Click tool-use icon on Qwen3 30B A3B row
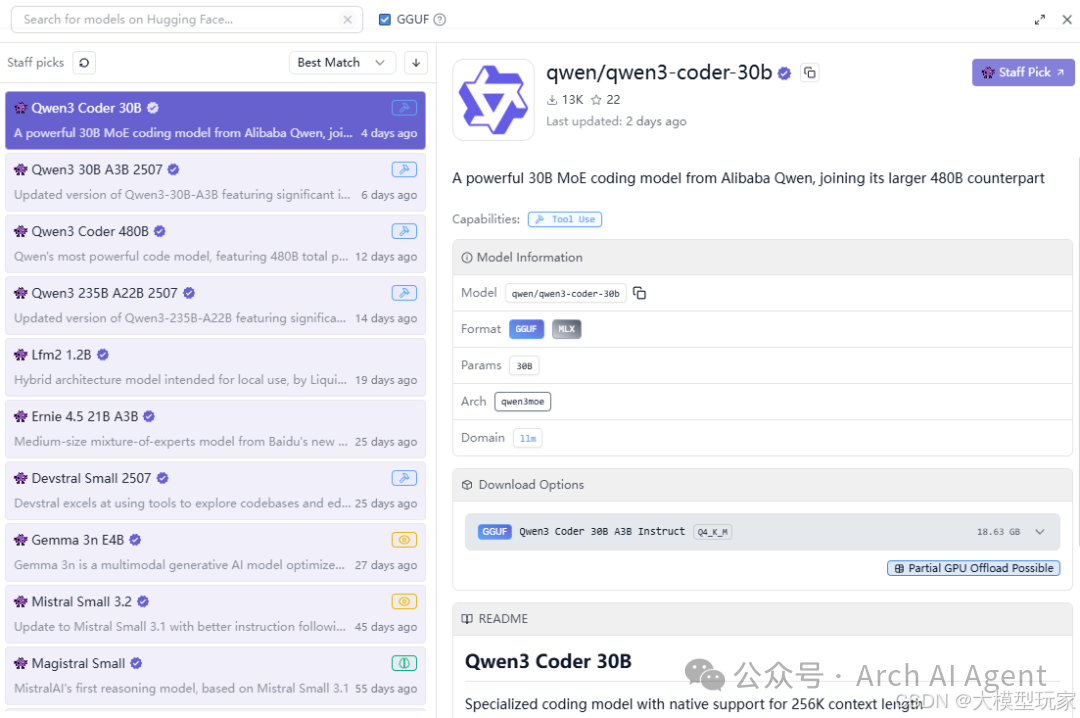This screenshot has height=718, width=1080. point(404,170)
